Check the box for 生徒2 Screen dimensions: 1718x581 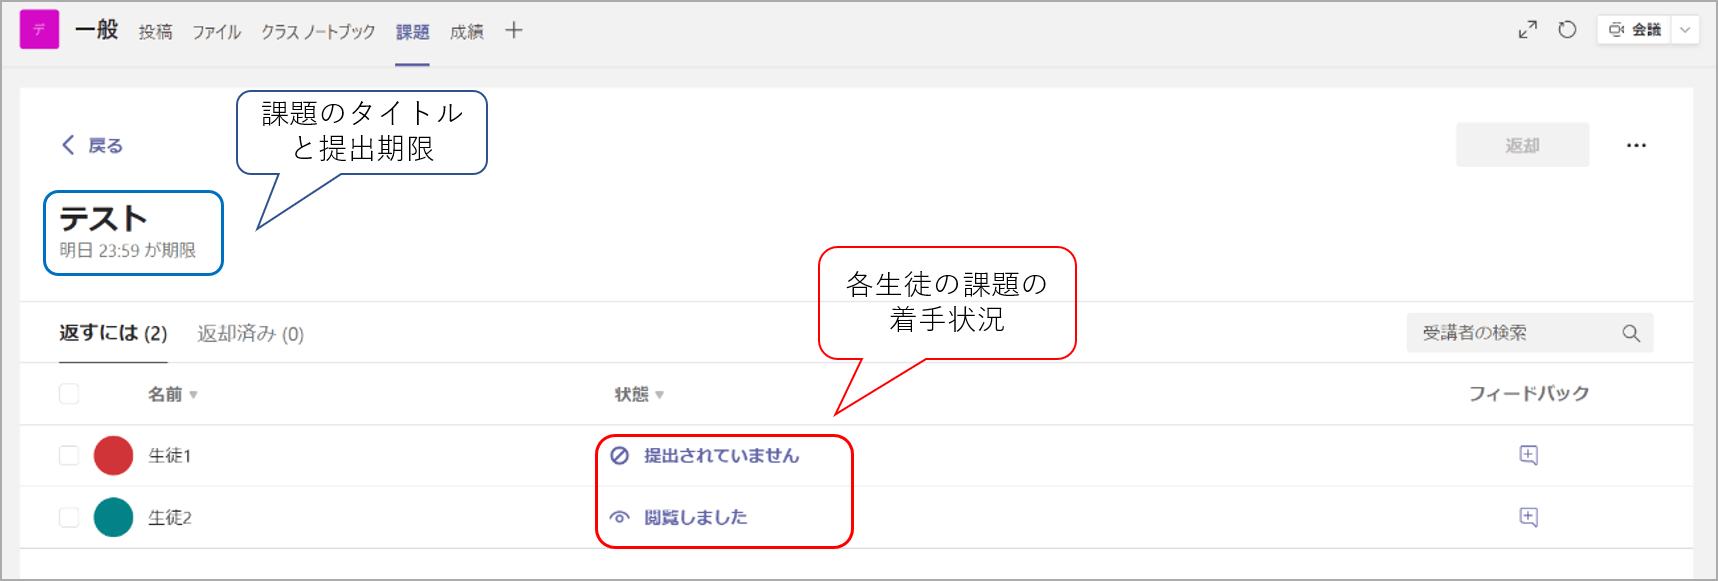(x=69, y=517)
